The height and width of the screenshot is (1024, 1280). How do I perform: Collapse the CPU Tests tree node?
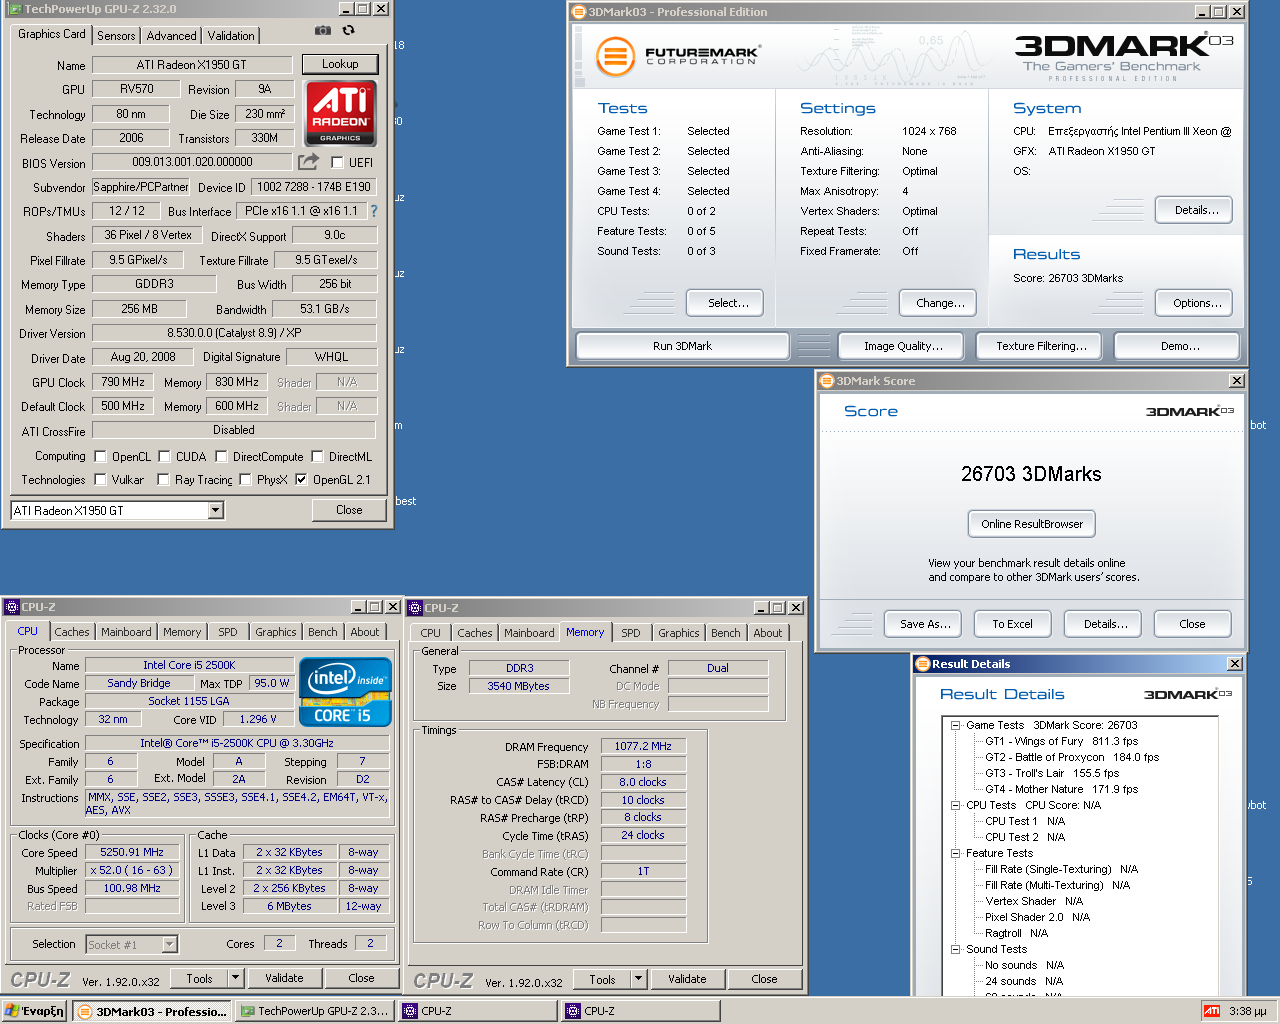(x=955, y=805)
